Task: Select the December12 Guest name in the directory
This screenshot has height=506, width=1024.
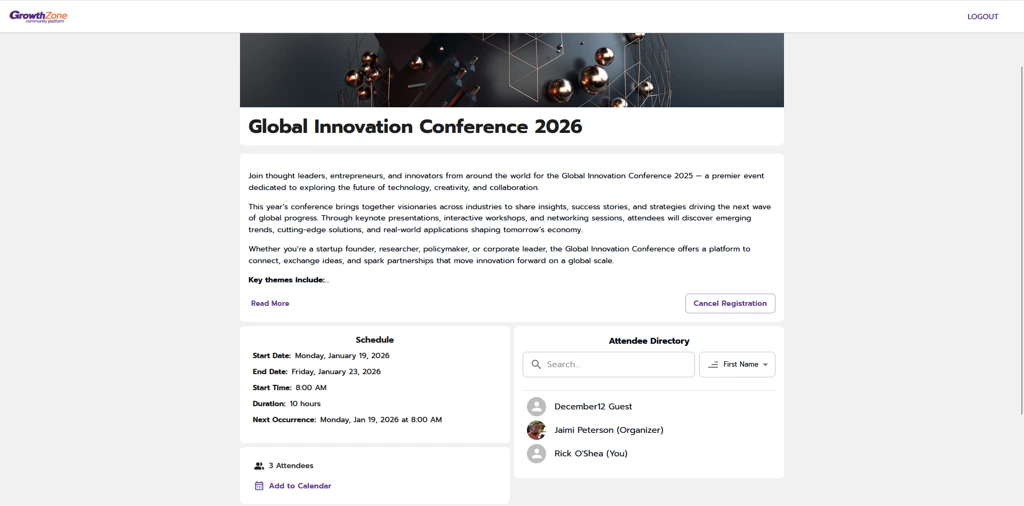Action: 593,407
